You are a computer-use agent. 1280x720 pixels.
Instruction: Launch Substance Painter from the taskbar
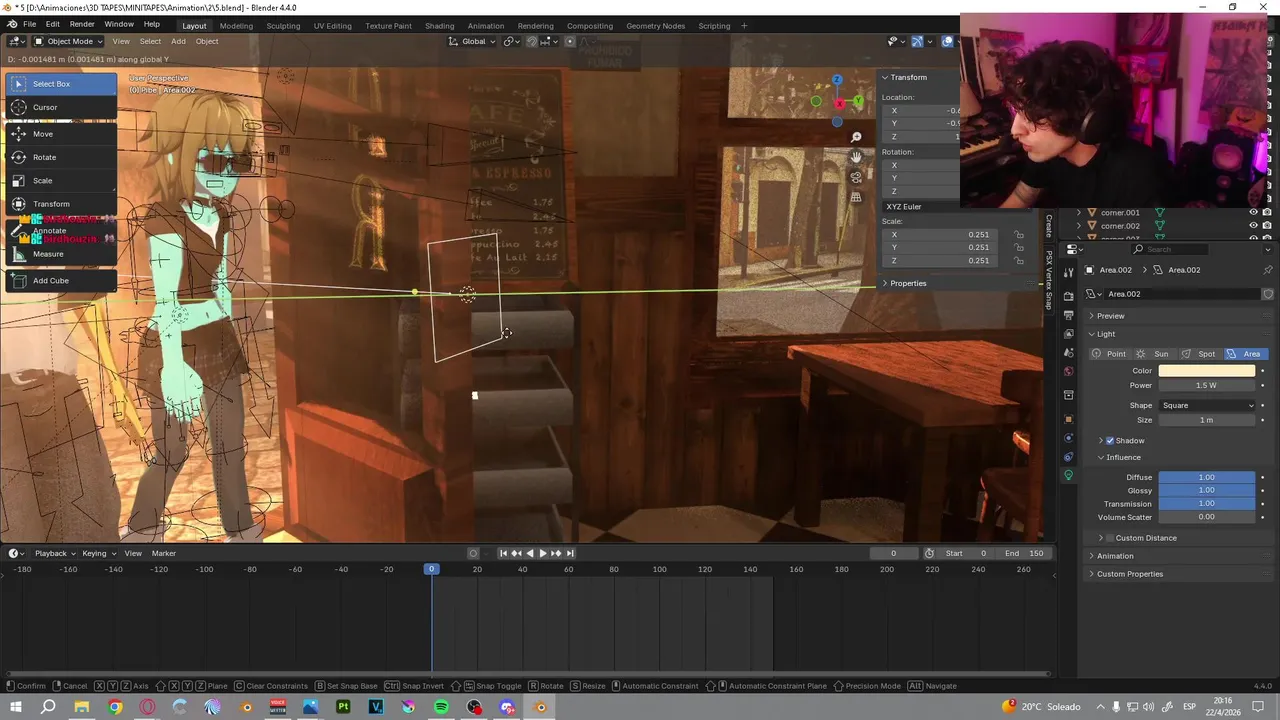pyautogui.click(x=343, y=707)
